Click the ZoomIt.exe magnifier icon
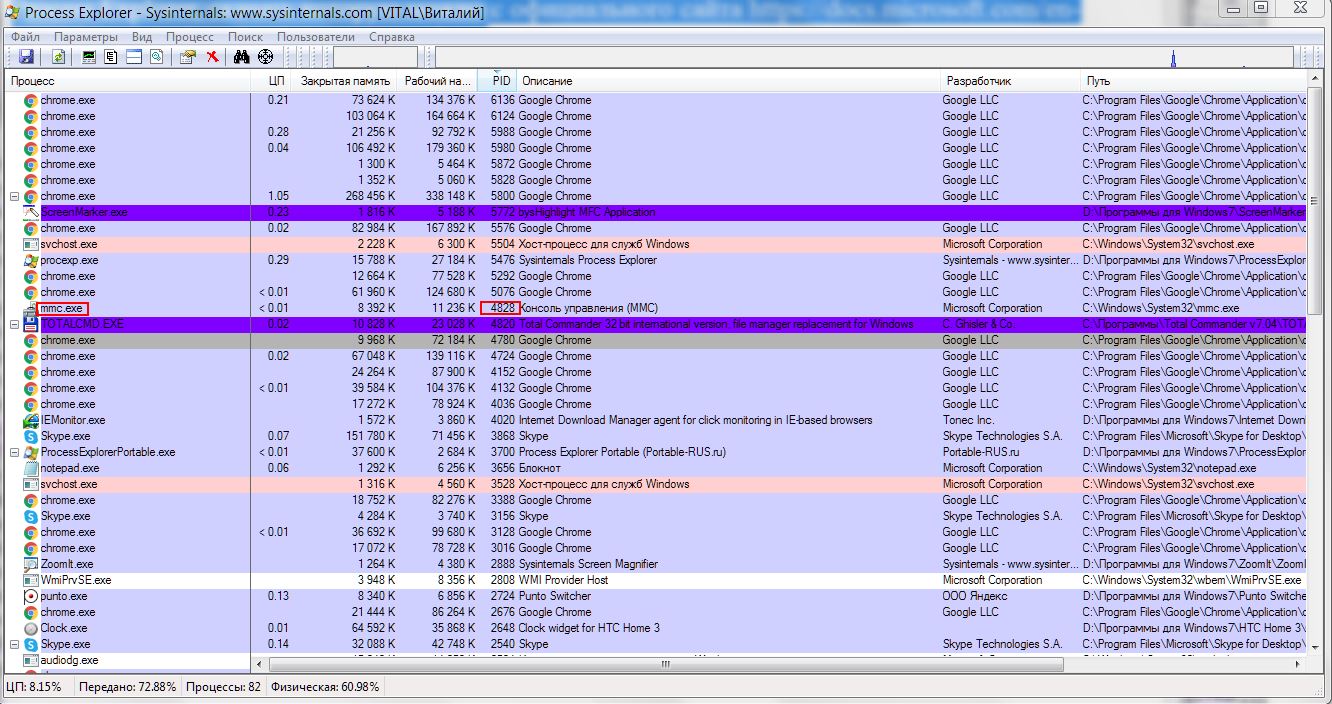The width and height of the screenshot is (1332, 704). [x=31, y=564]
